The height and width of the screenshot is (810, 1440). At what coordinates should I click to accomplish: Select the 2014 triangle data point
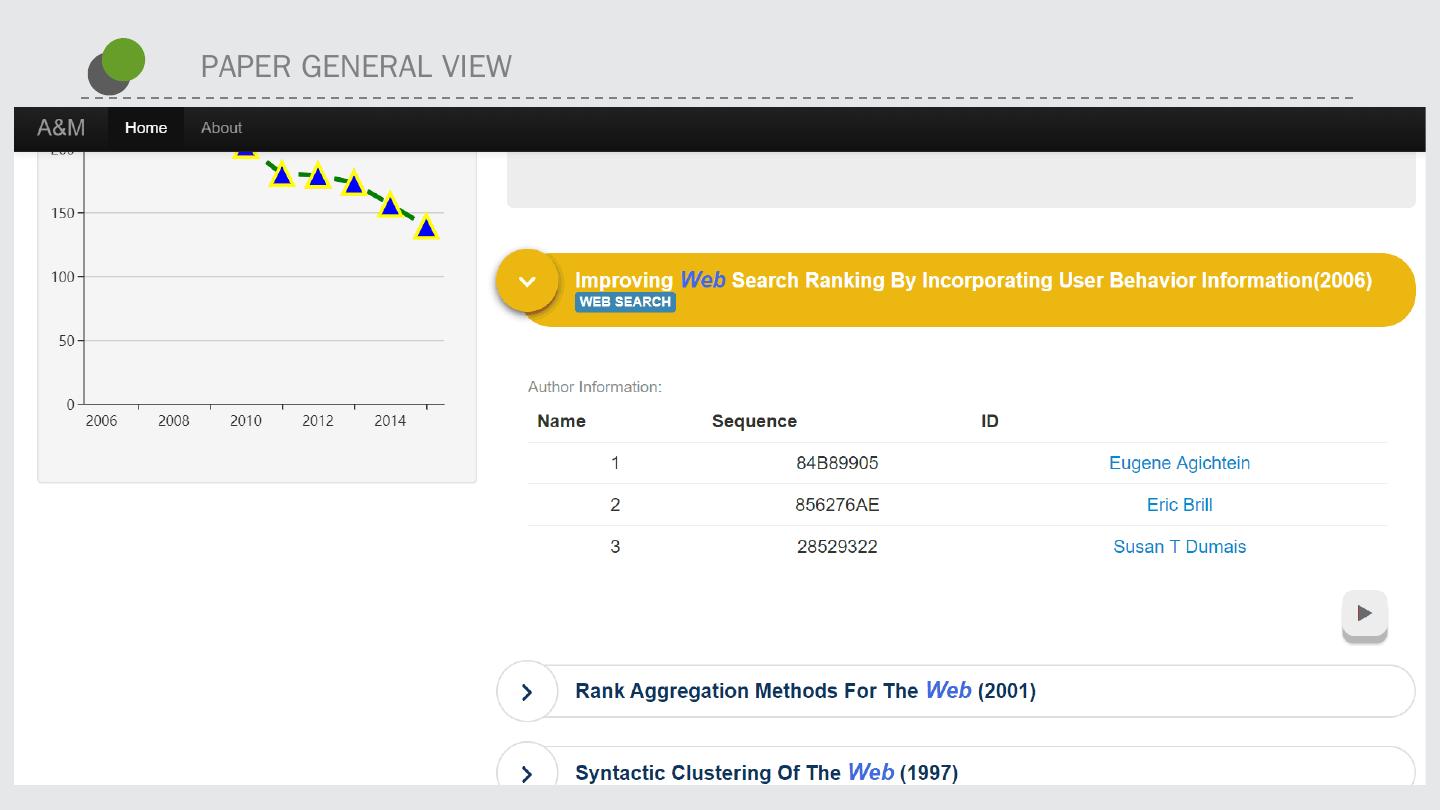[x=390, y=206]
